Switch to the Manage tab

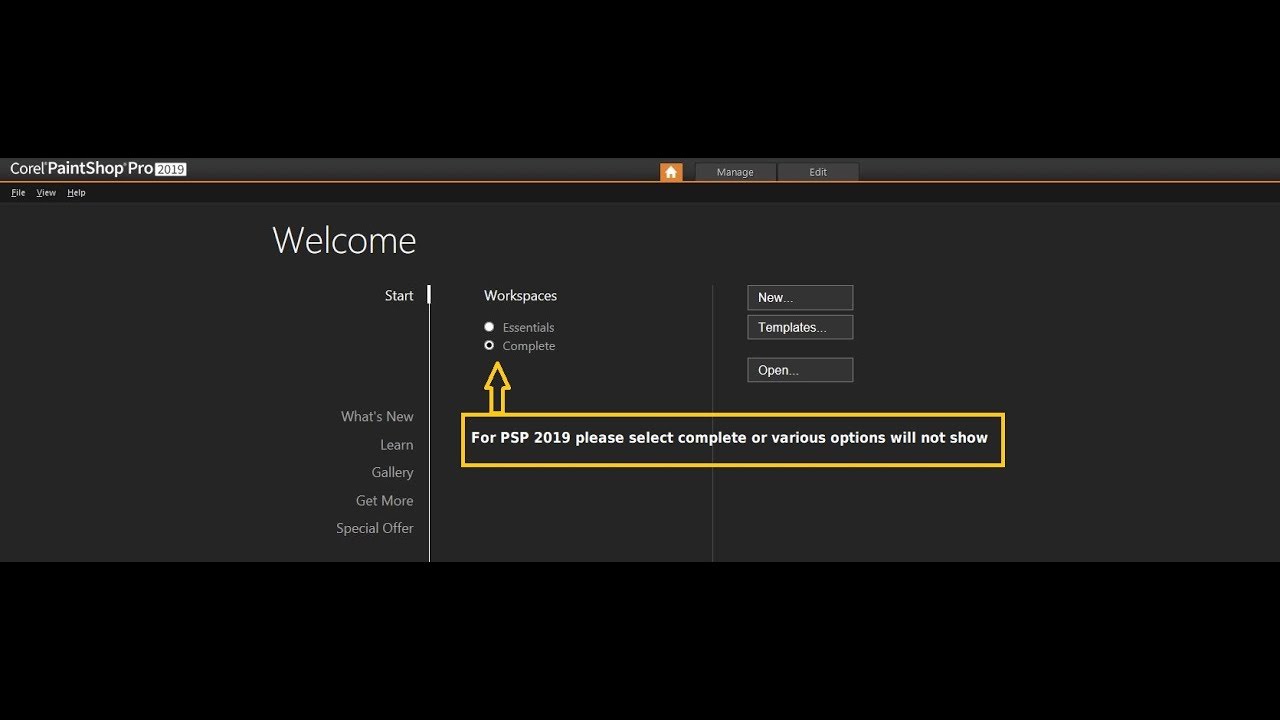point(735,172)
